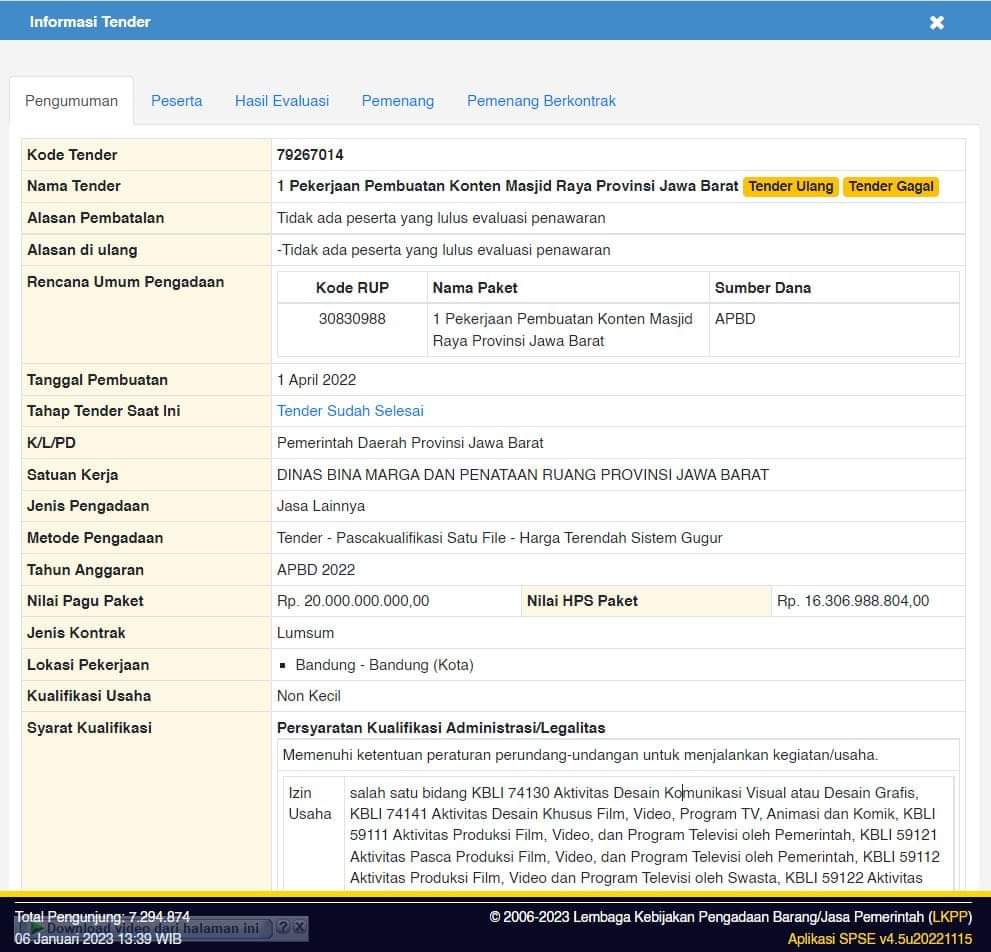Click the question mark help icon
The height and width of the screenshot is (952, 991).
tap(283, 927)
